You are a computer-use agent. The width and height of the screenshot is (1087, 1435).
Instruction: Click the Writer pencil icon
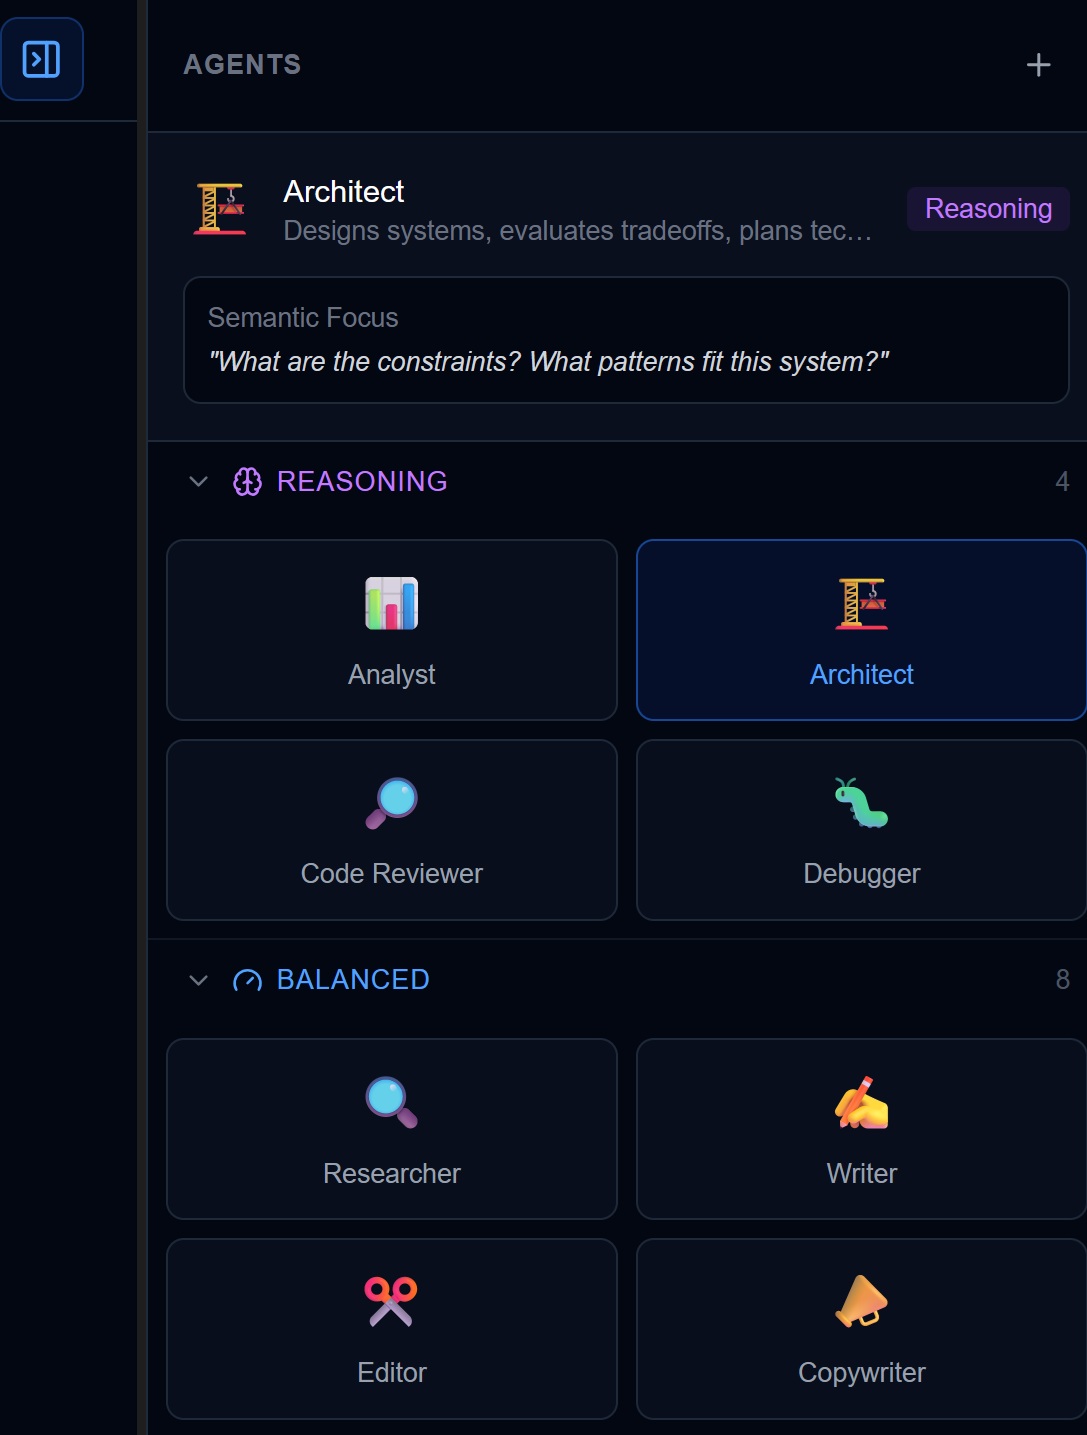coord(861,1101)
